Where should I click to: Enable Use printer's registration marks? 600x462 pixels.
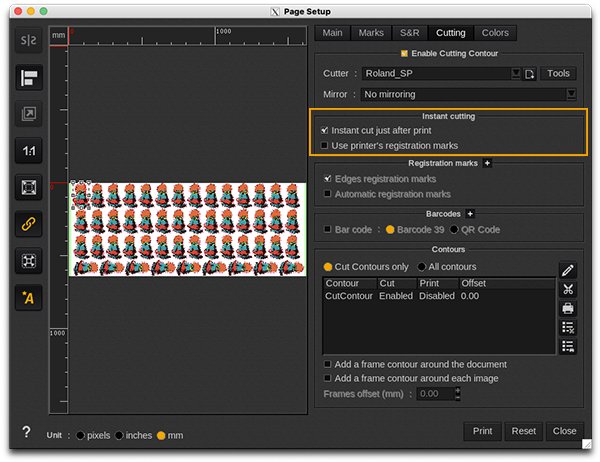(x=324, y=145)
